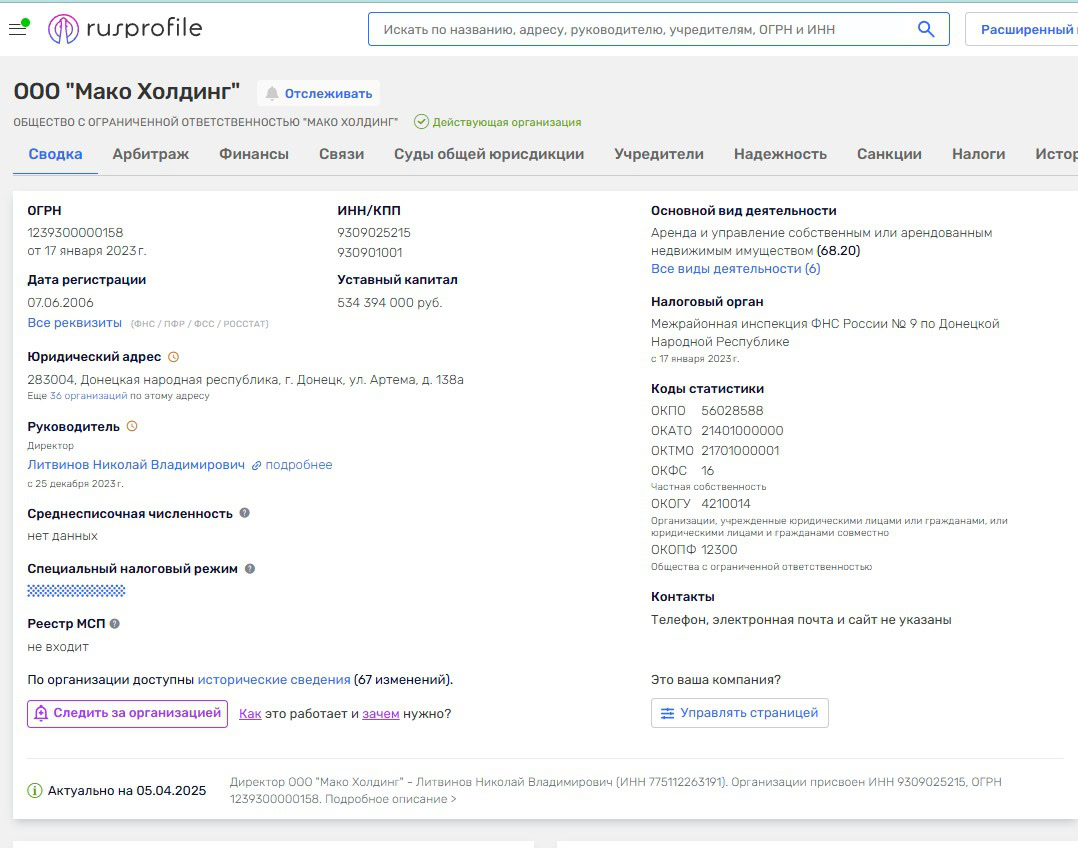1078x848 pixels.
Task: Click the Отслеживать button
Action: [x=318, y=94]
